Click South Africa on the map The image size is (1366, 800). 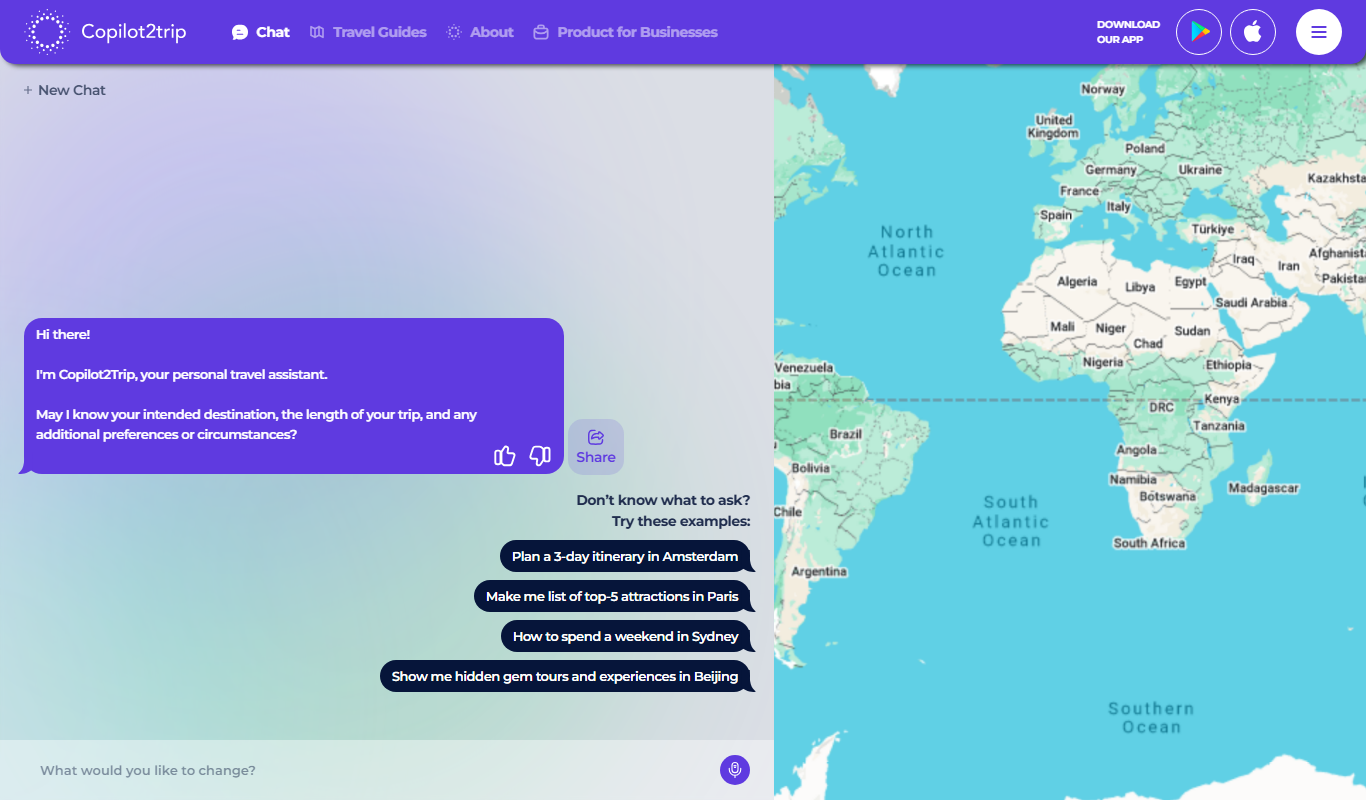point(1149,543)
